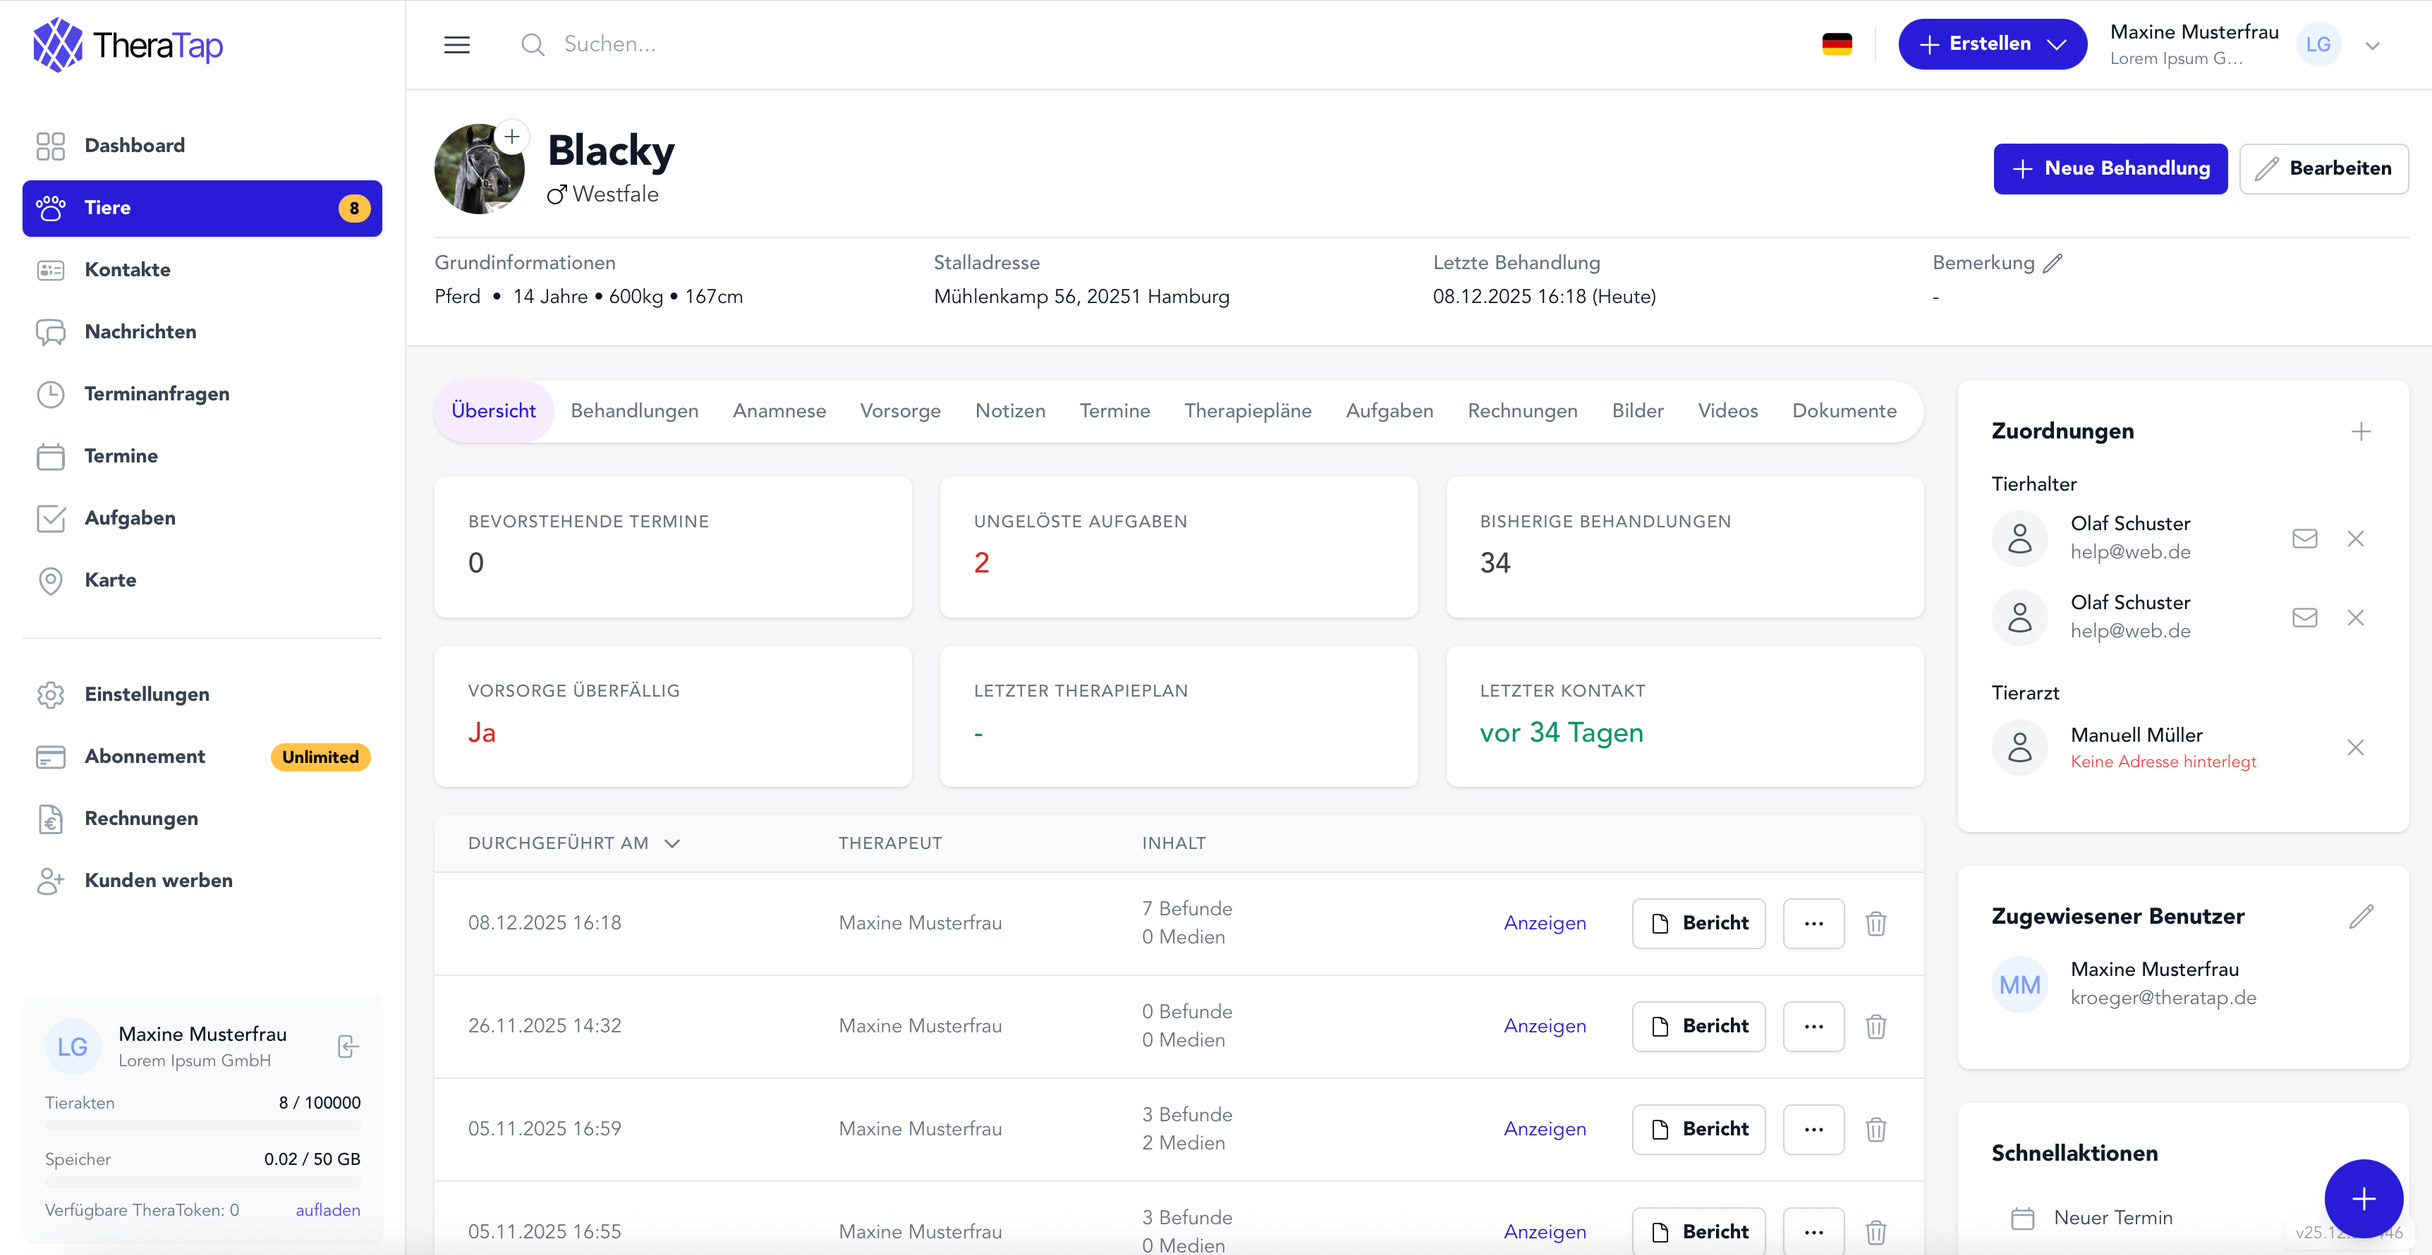The height and width of the screenshot is (1255, 2432).
Task: Click the hamburger menu icon
Action: (x=457, y=44)
